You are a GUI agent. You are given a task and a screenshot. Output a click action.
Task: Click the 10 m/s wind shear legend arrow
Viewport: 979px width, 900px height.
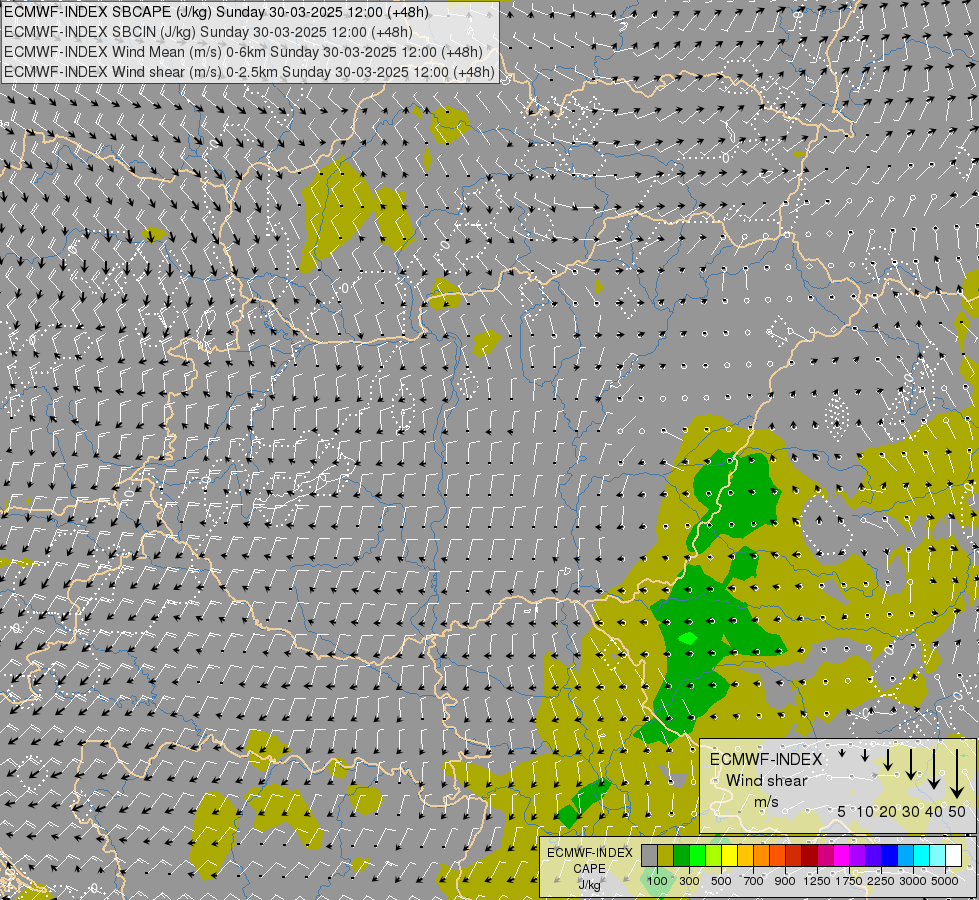865,755
